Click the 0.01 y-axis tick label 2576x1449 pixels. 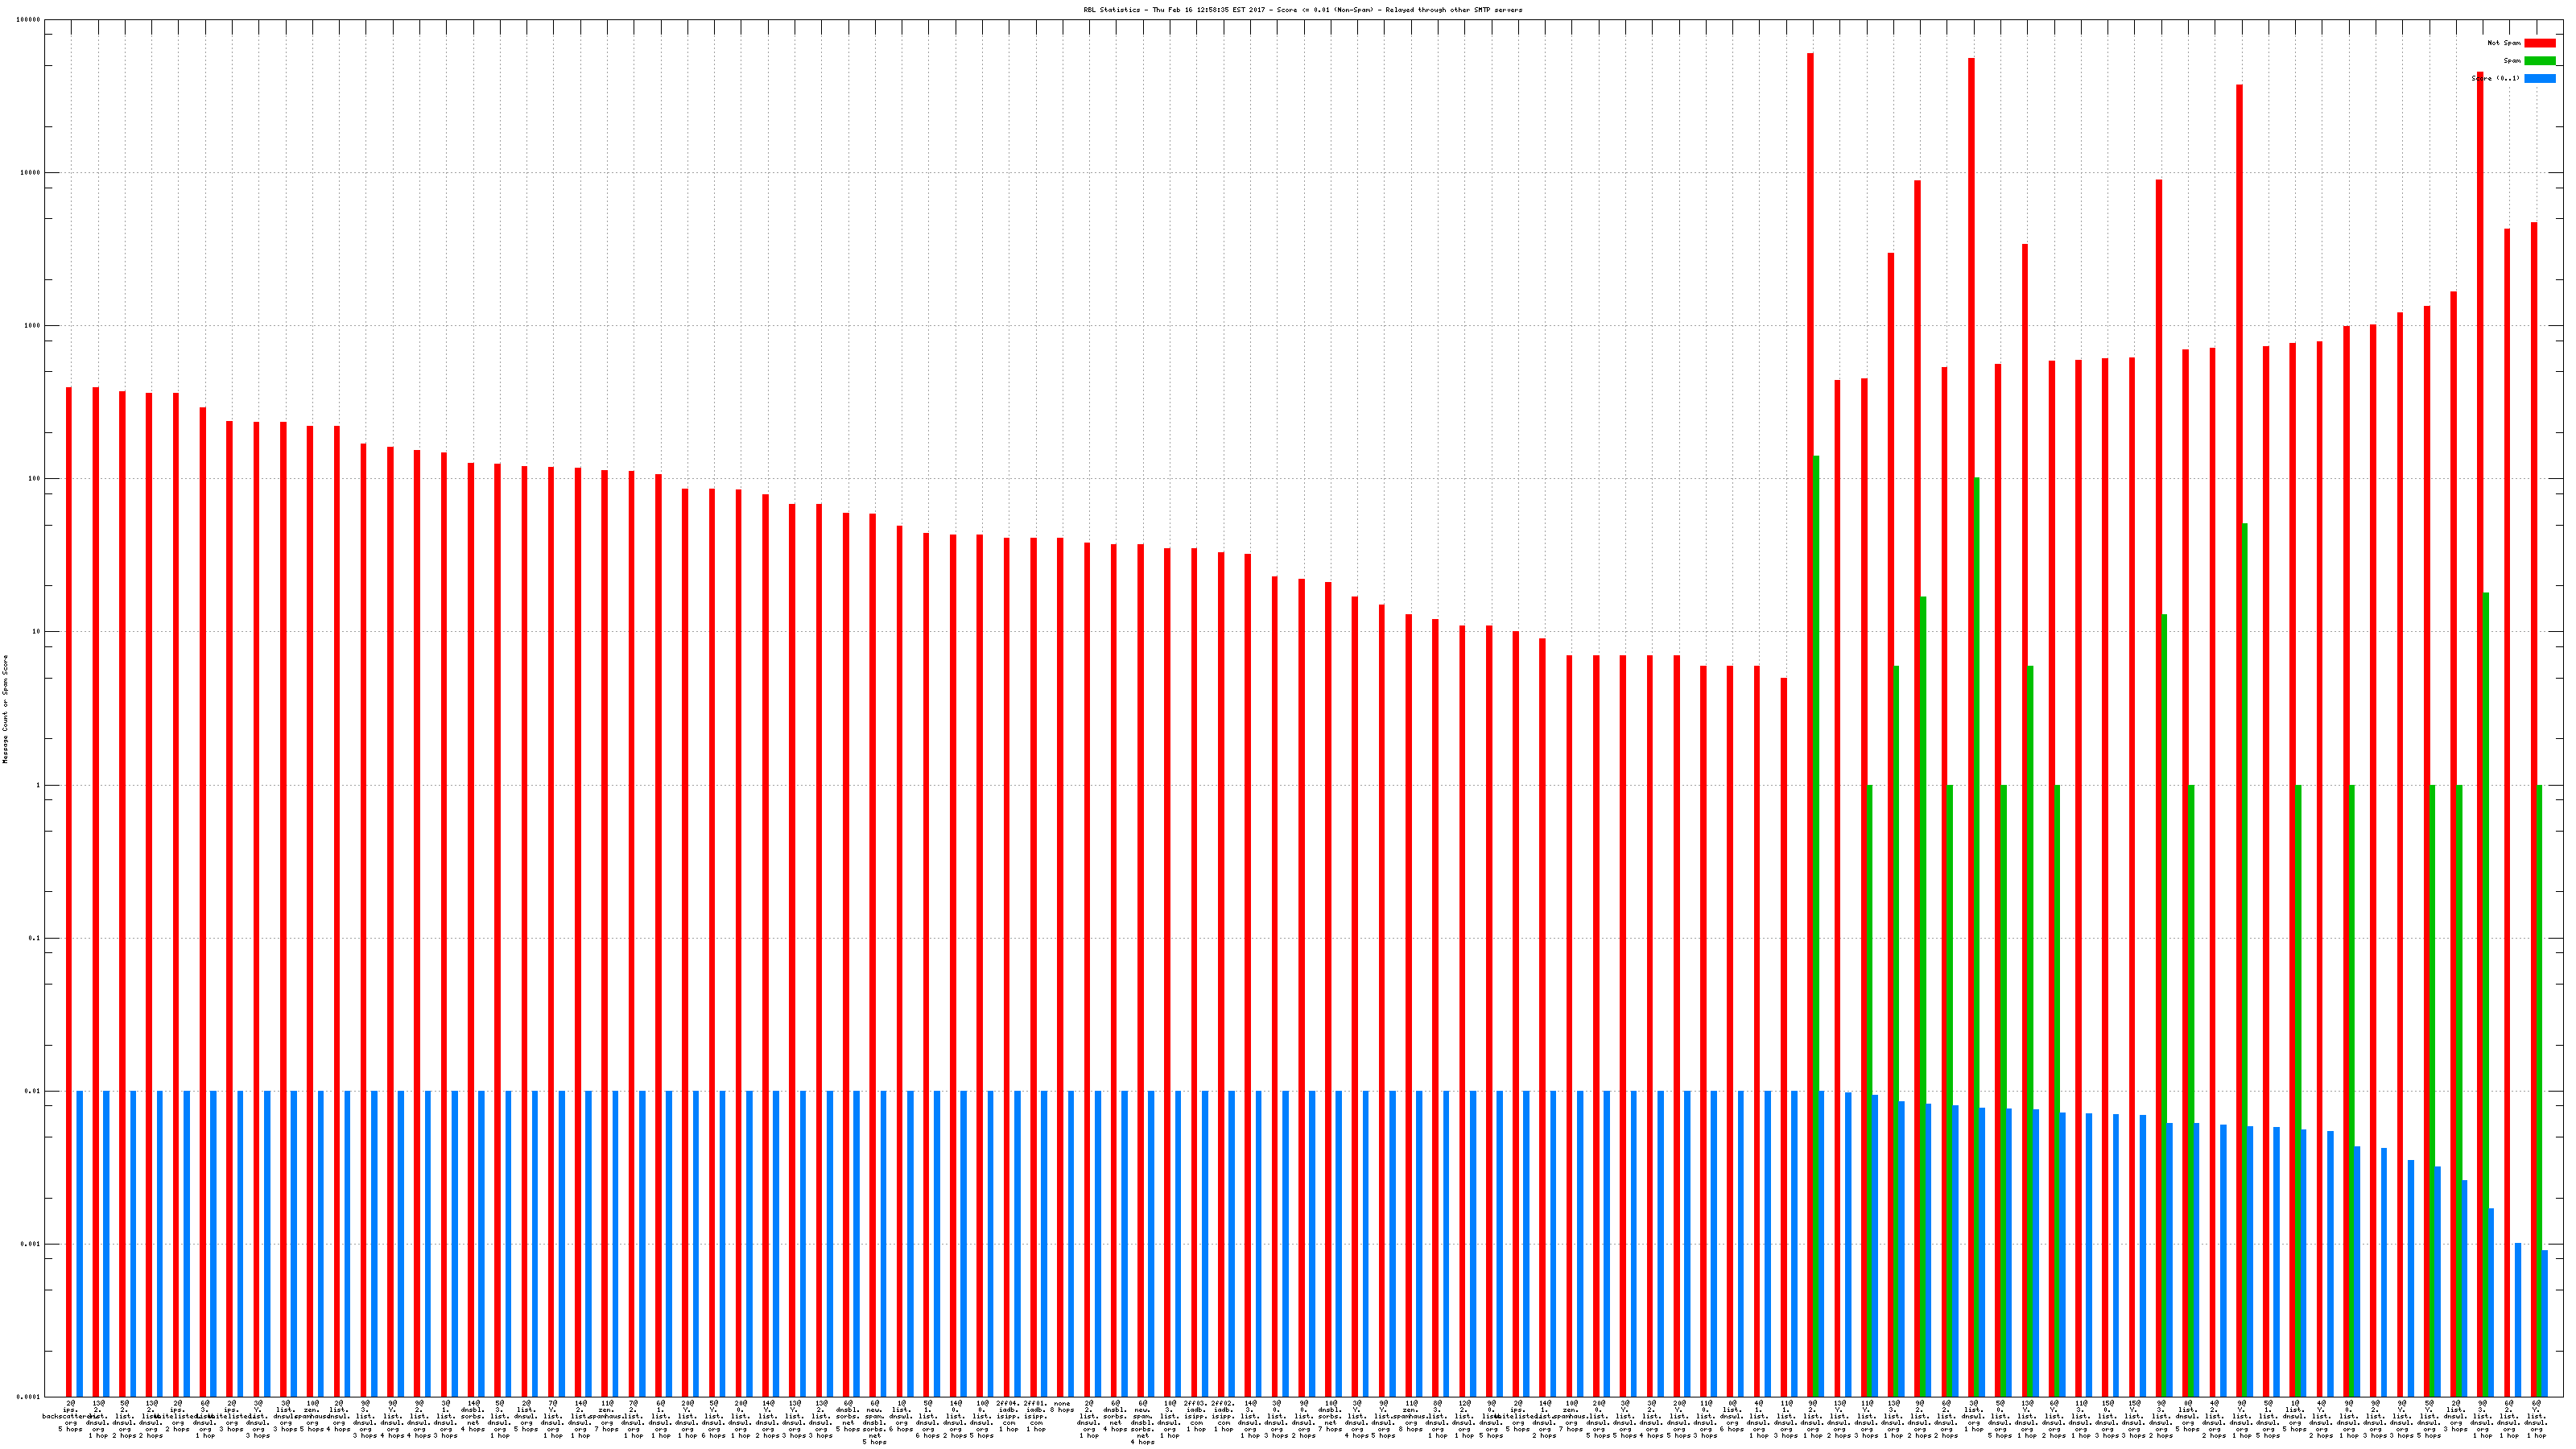click(33, 1092)
